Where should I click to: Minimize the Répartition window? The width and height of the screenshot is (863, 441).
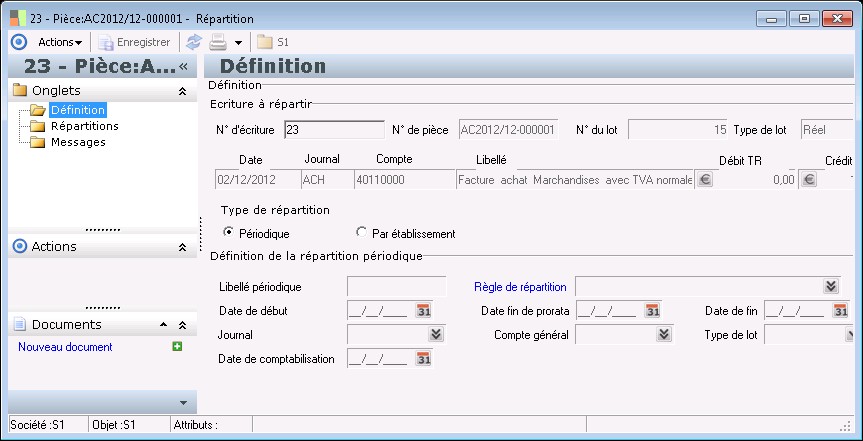771,19
